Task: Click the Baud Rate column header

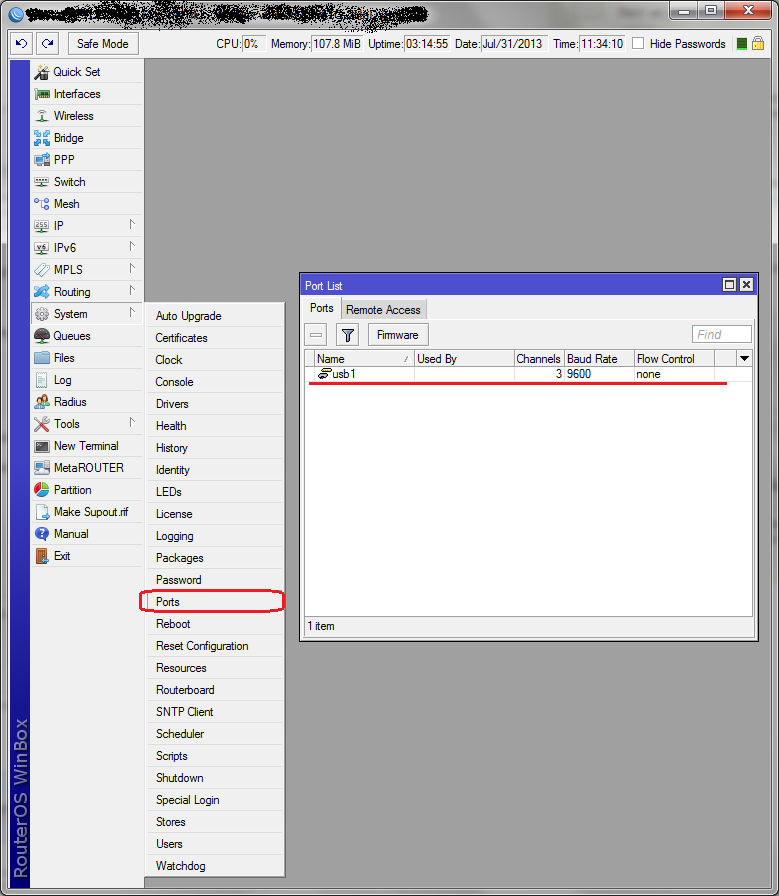Action: coord(599,359)
